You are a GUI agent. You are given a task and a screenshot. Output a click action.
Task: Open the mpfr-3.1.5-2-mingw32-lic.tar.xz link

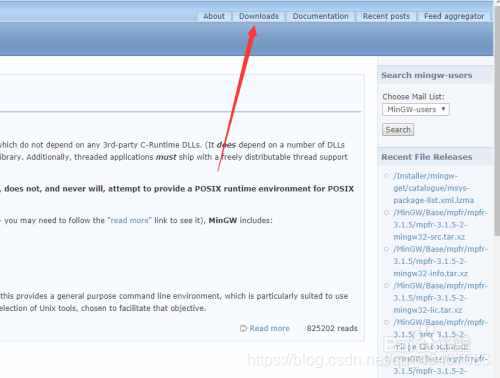pos(440,298)
